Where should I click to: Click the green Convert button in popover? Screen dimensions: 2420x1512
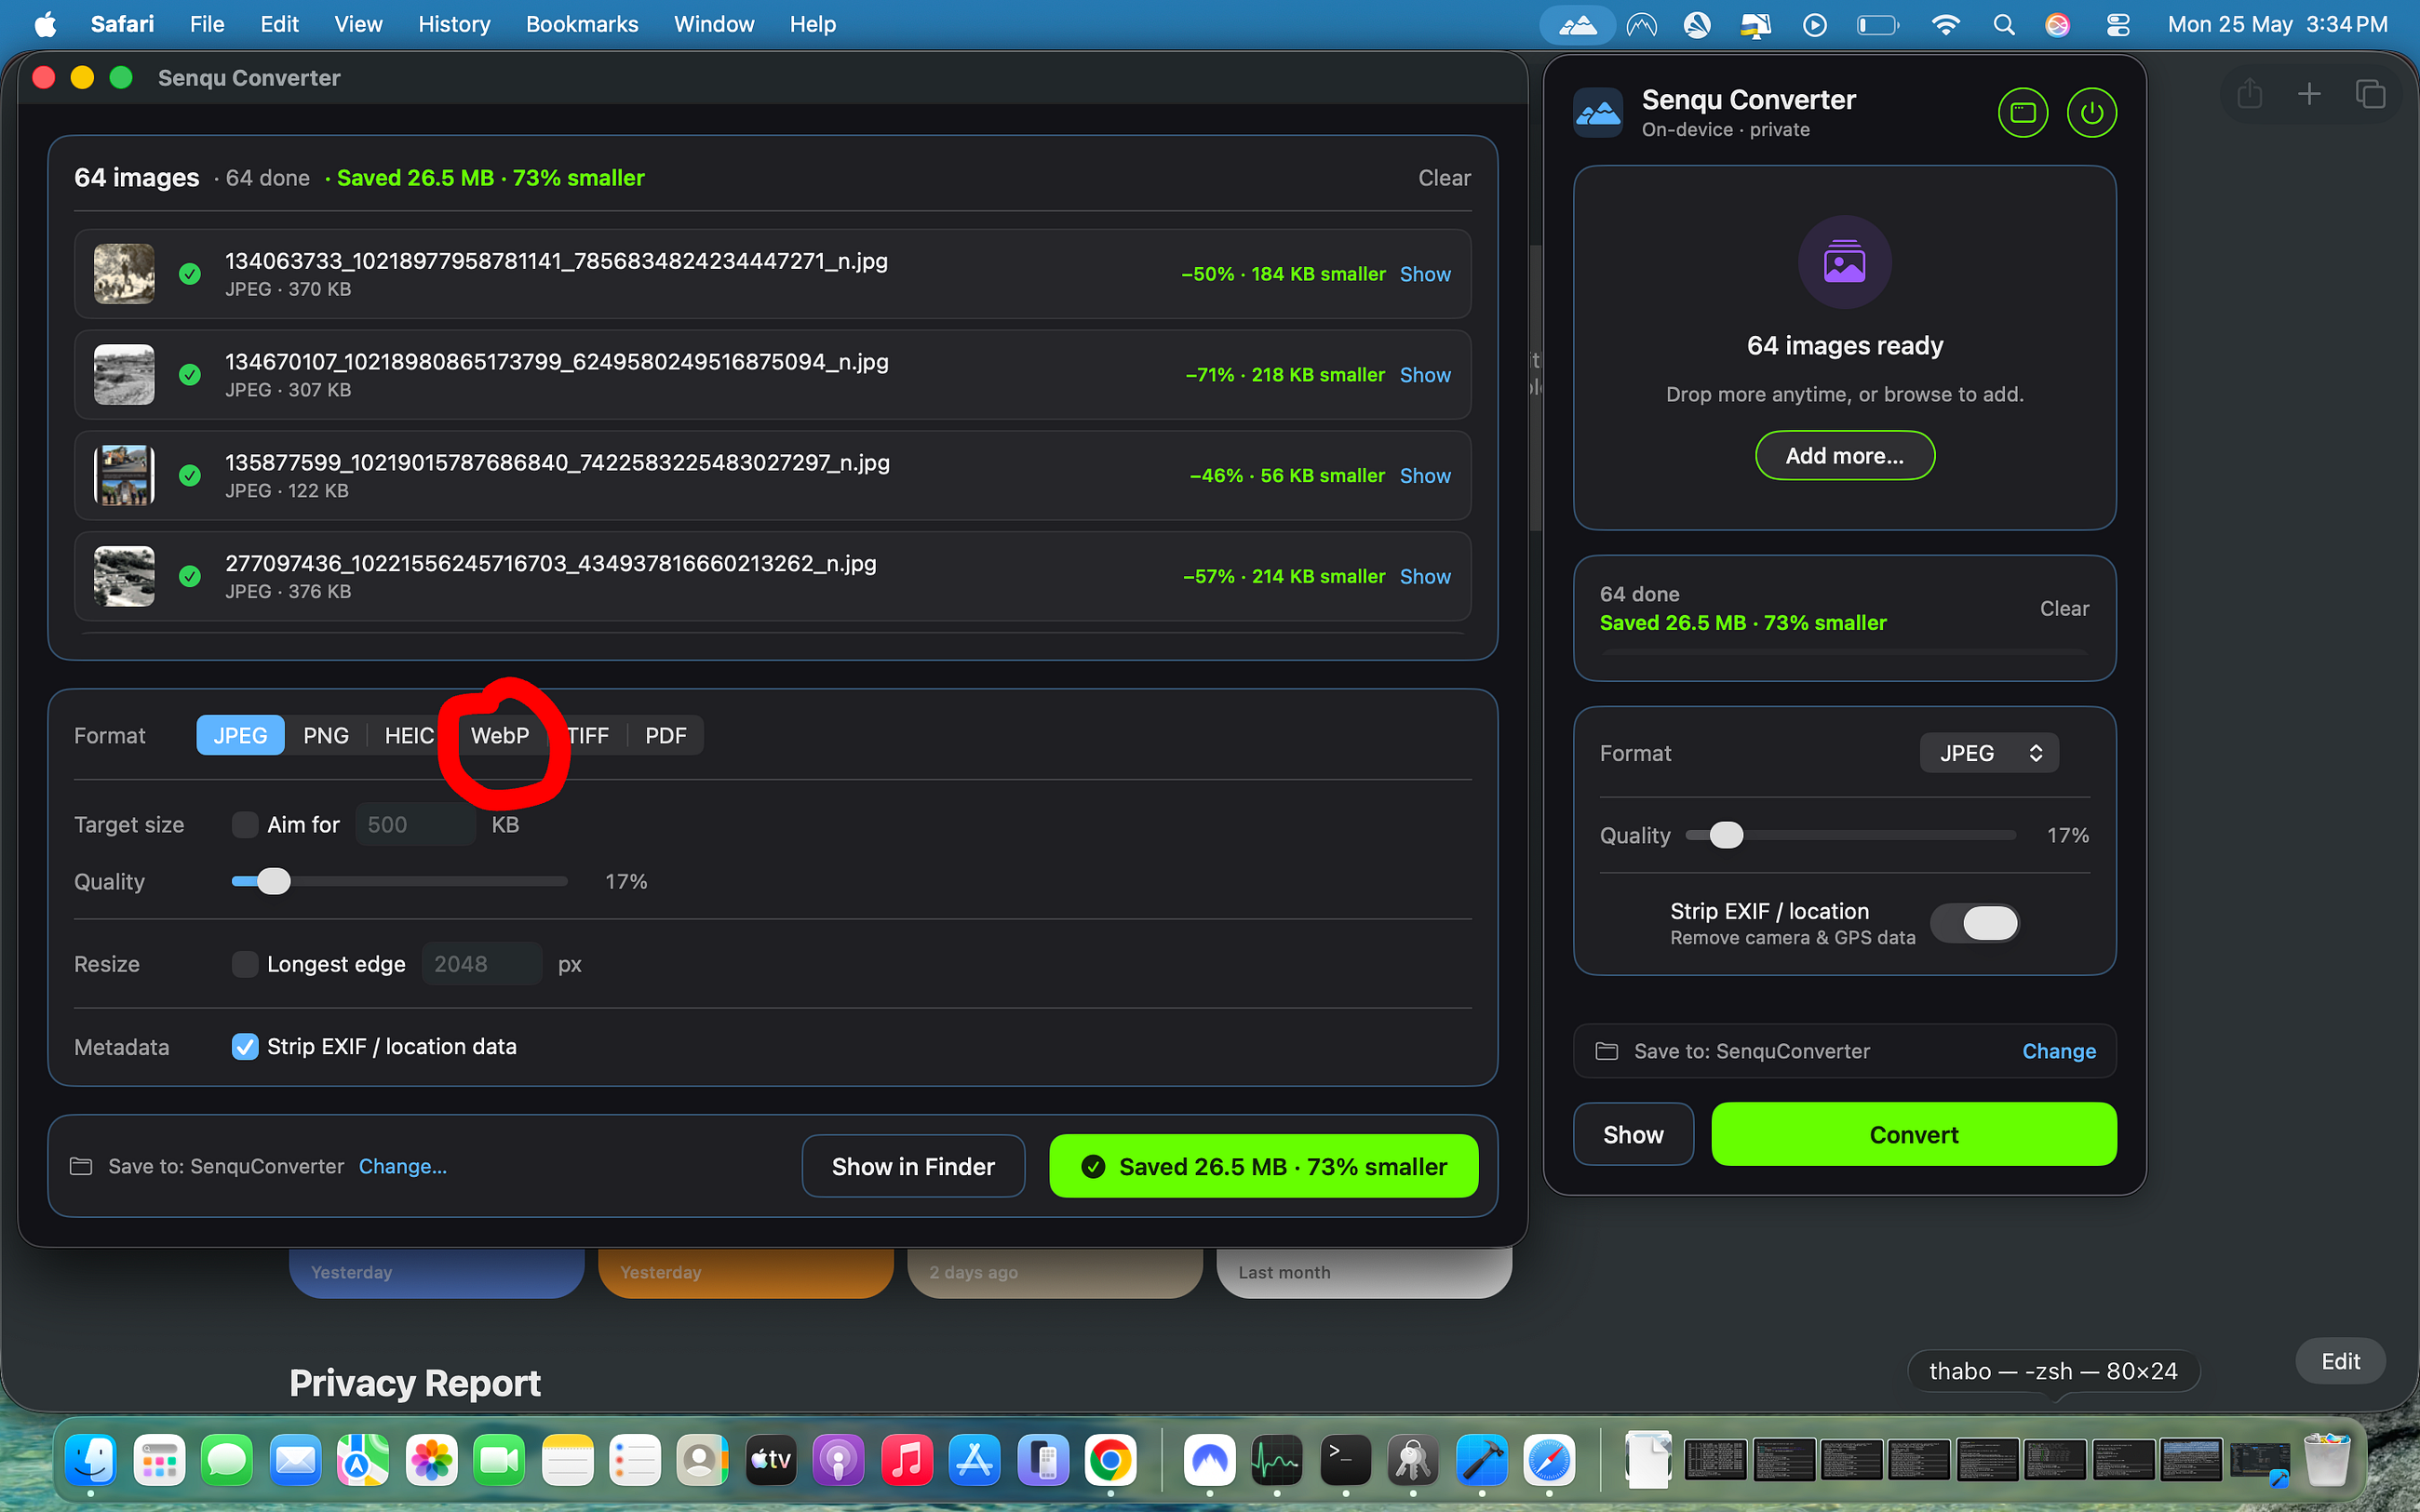coord(1914,1134)
